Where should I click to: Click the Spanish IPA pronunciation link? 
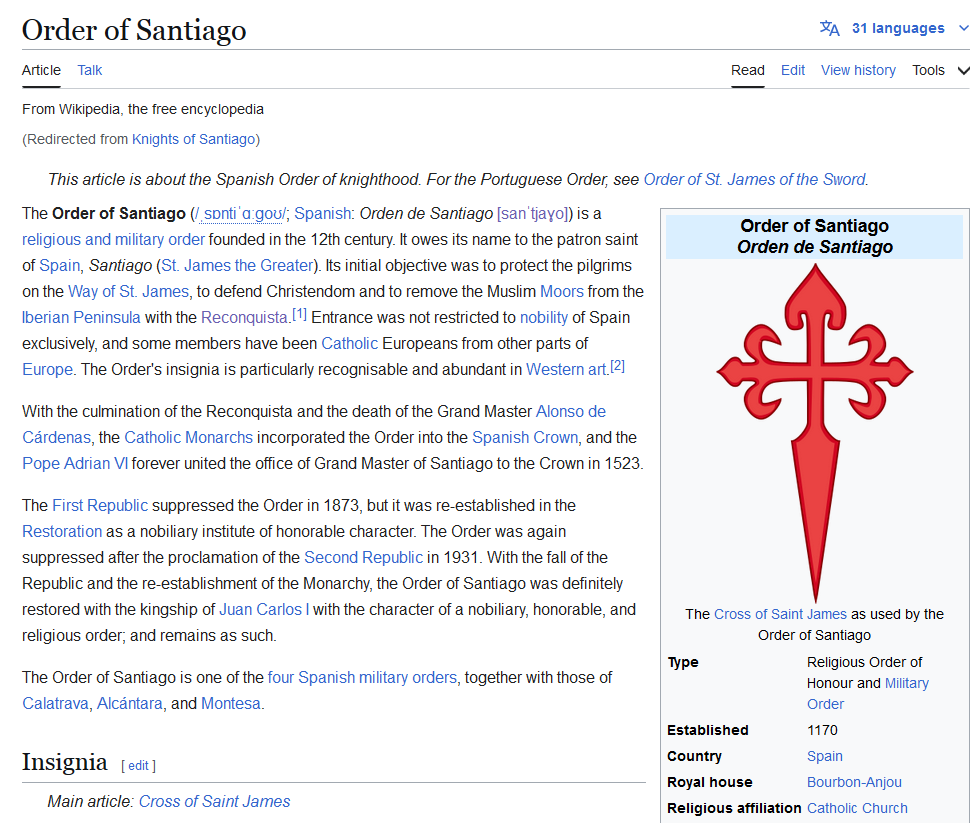click(534, 214)
